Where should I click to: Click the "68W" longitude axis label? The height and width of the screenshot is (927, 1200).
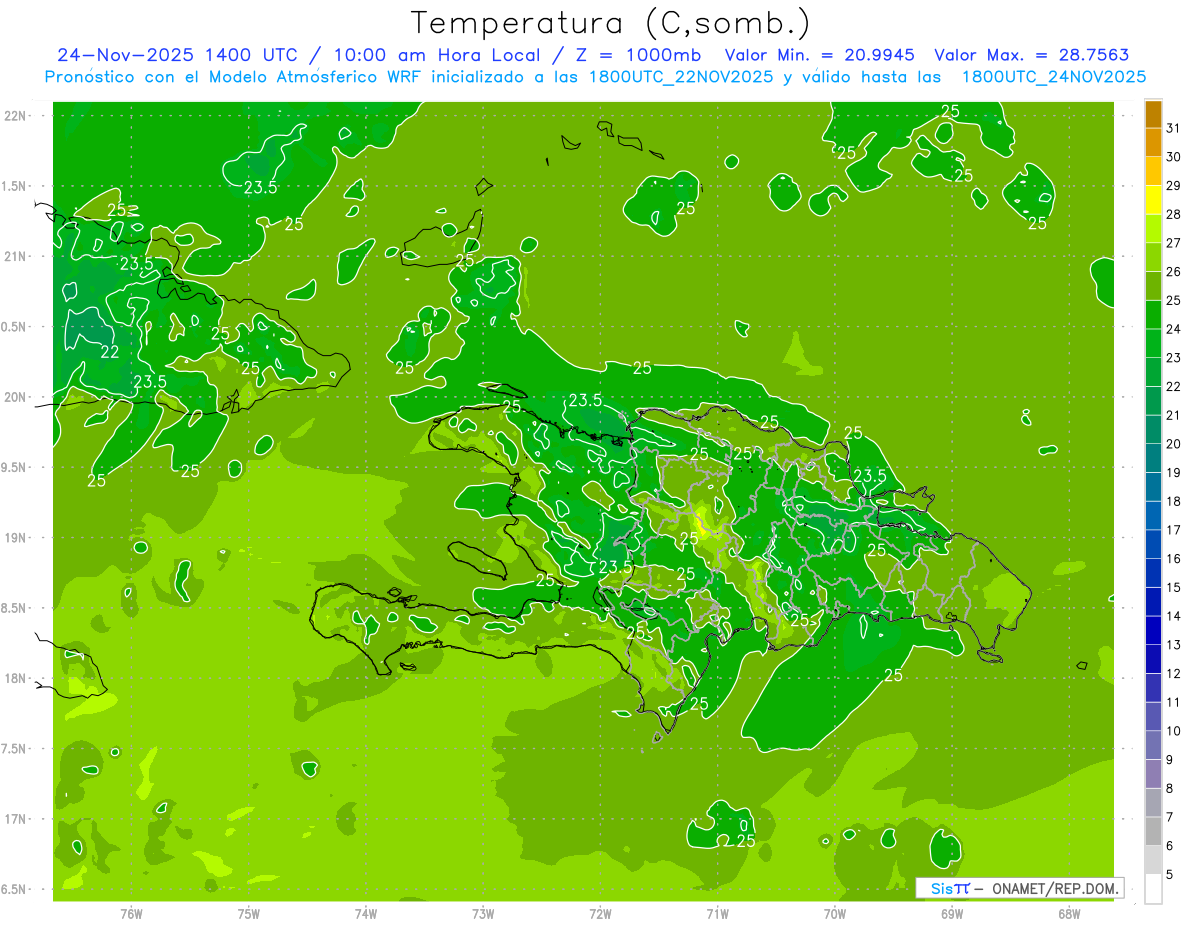pyautogui.click(x=1069, y=914)
